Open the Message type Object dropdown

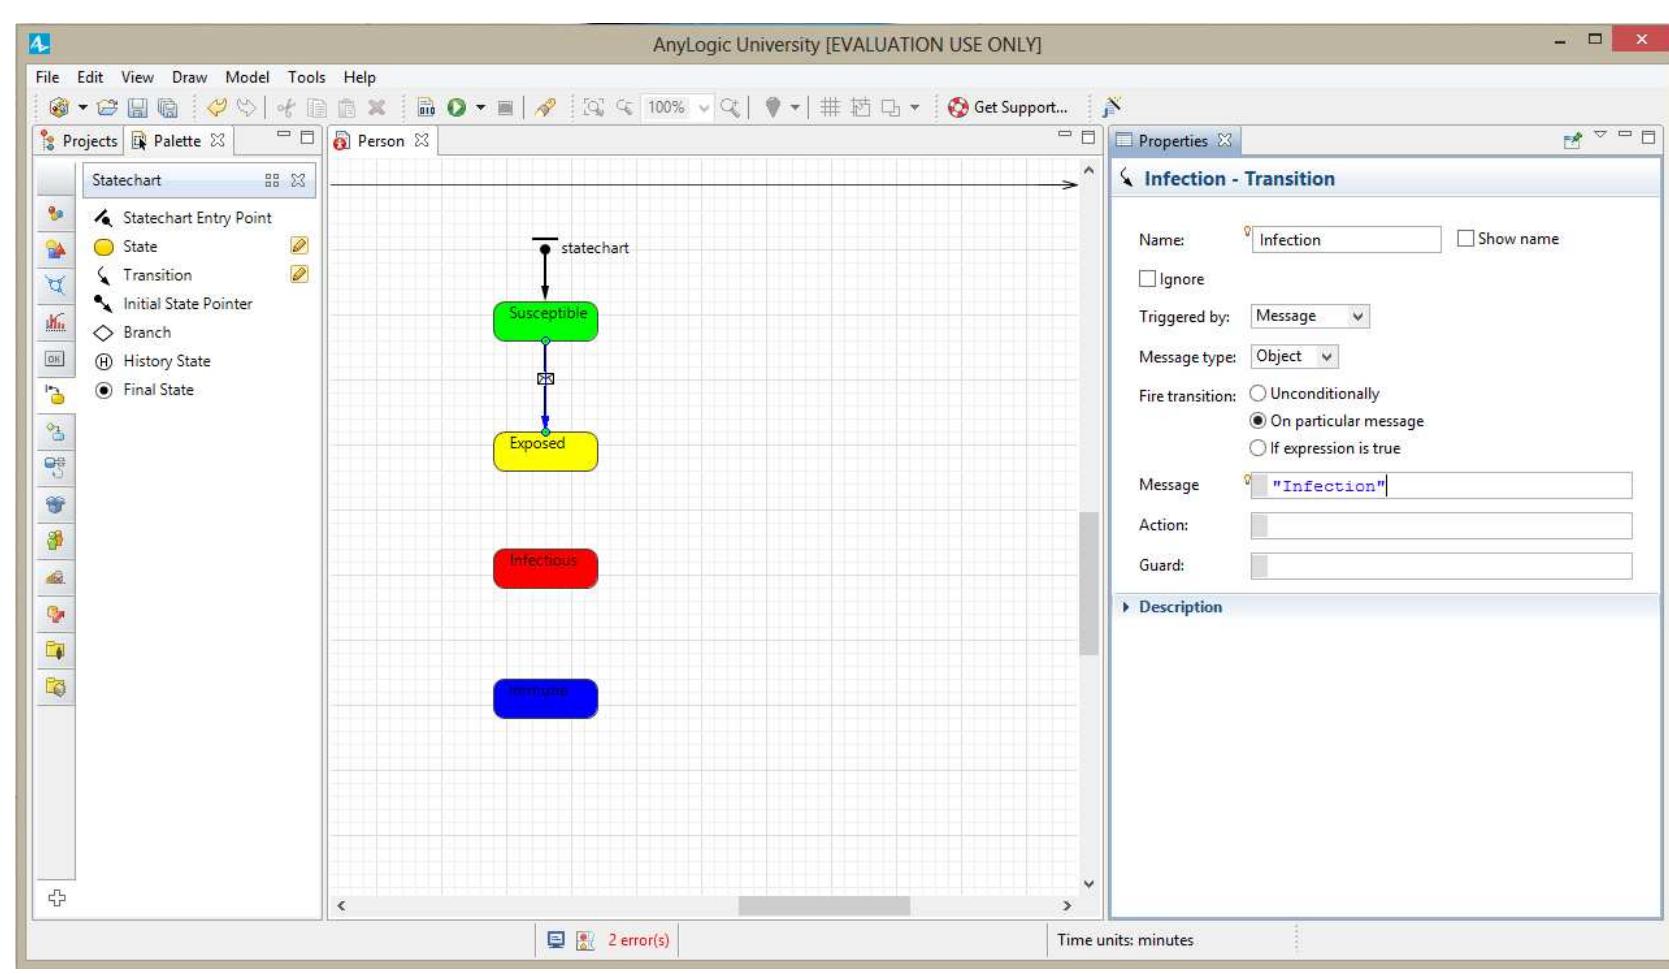(1294, 357)
